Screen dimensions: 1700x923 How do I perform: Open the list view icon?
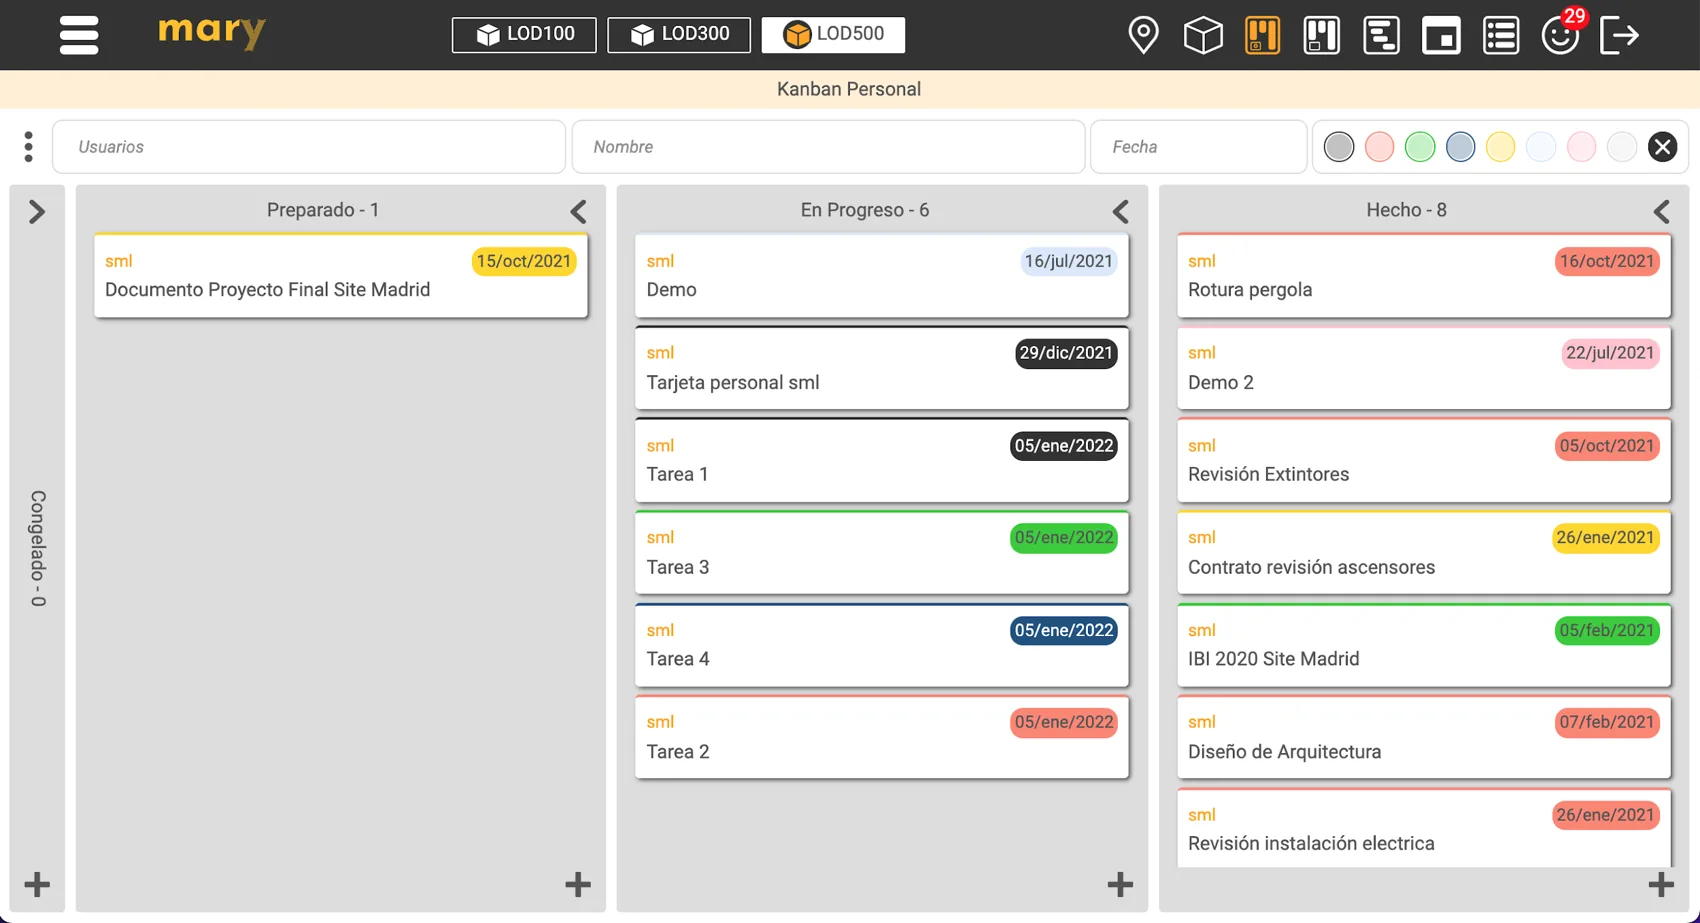[1501, 35]
